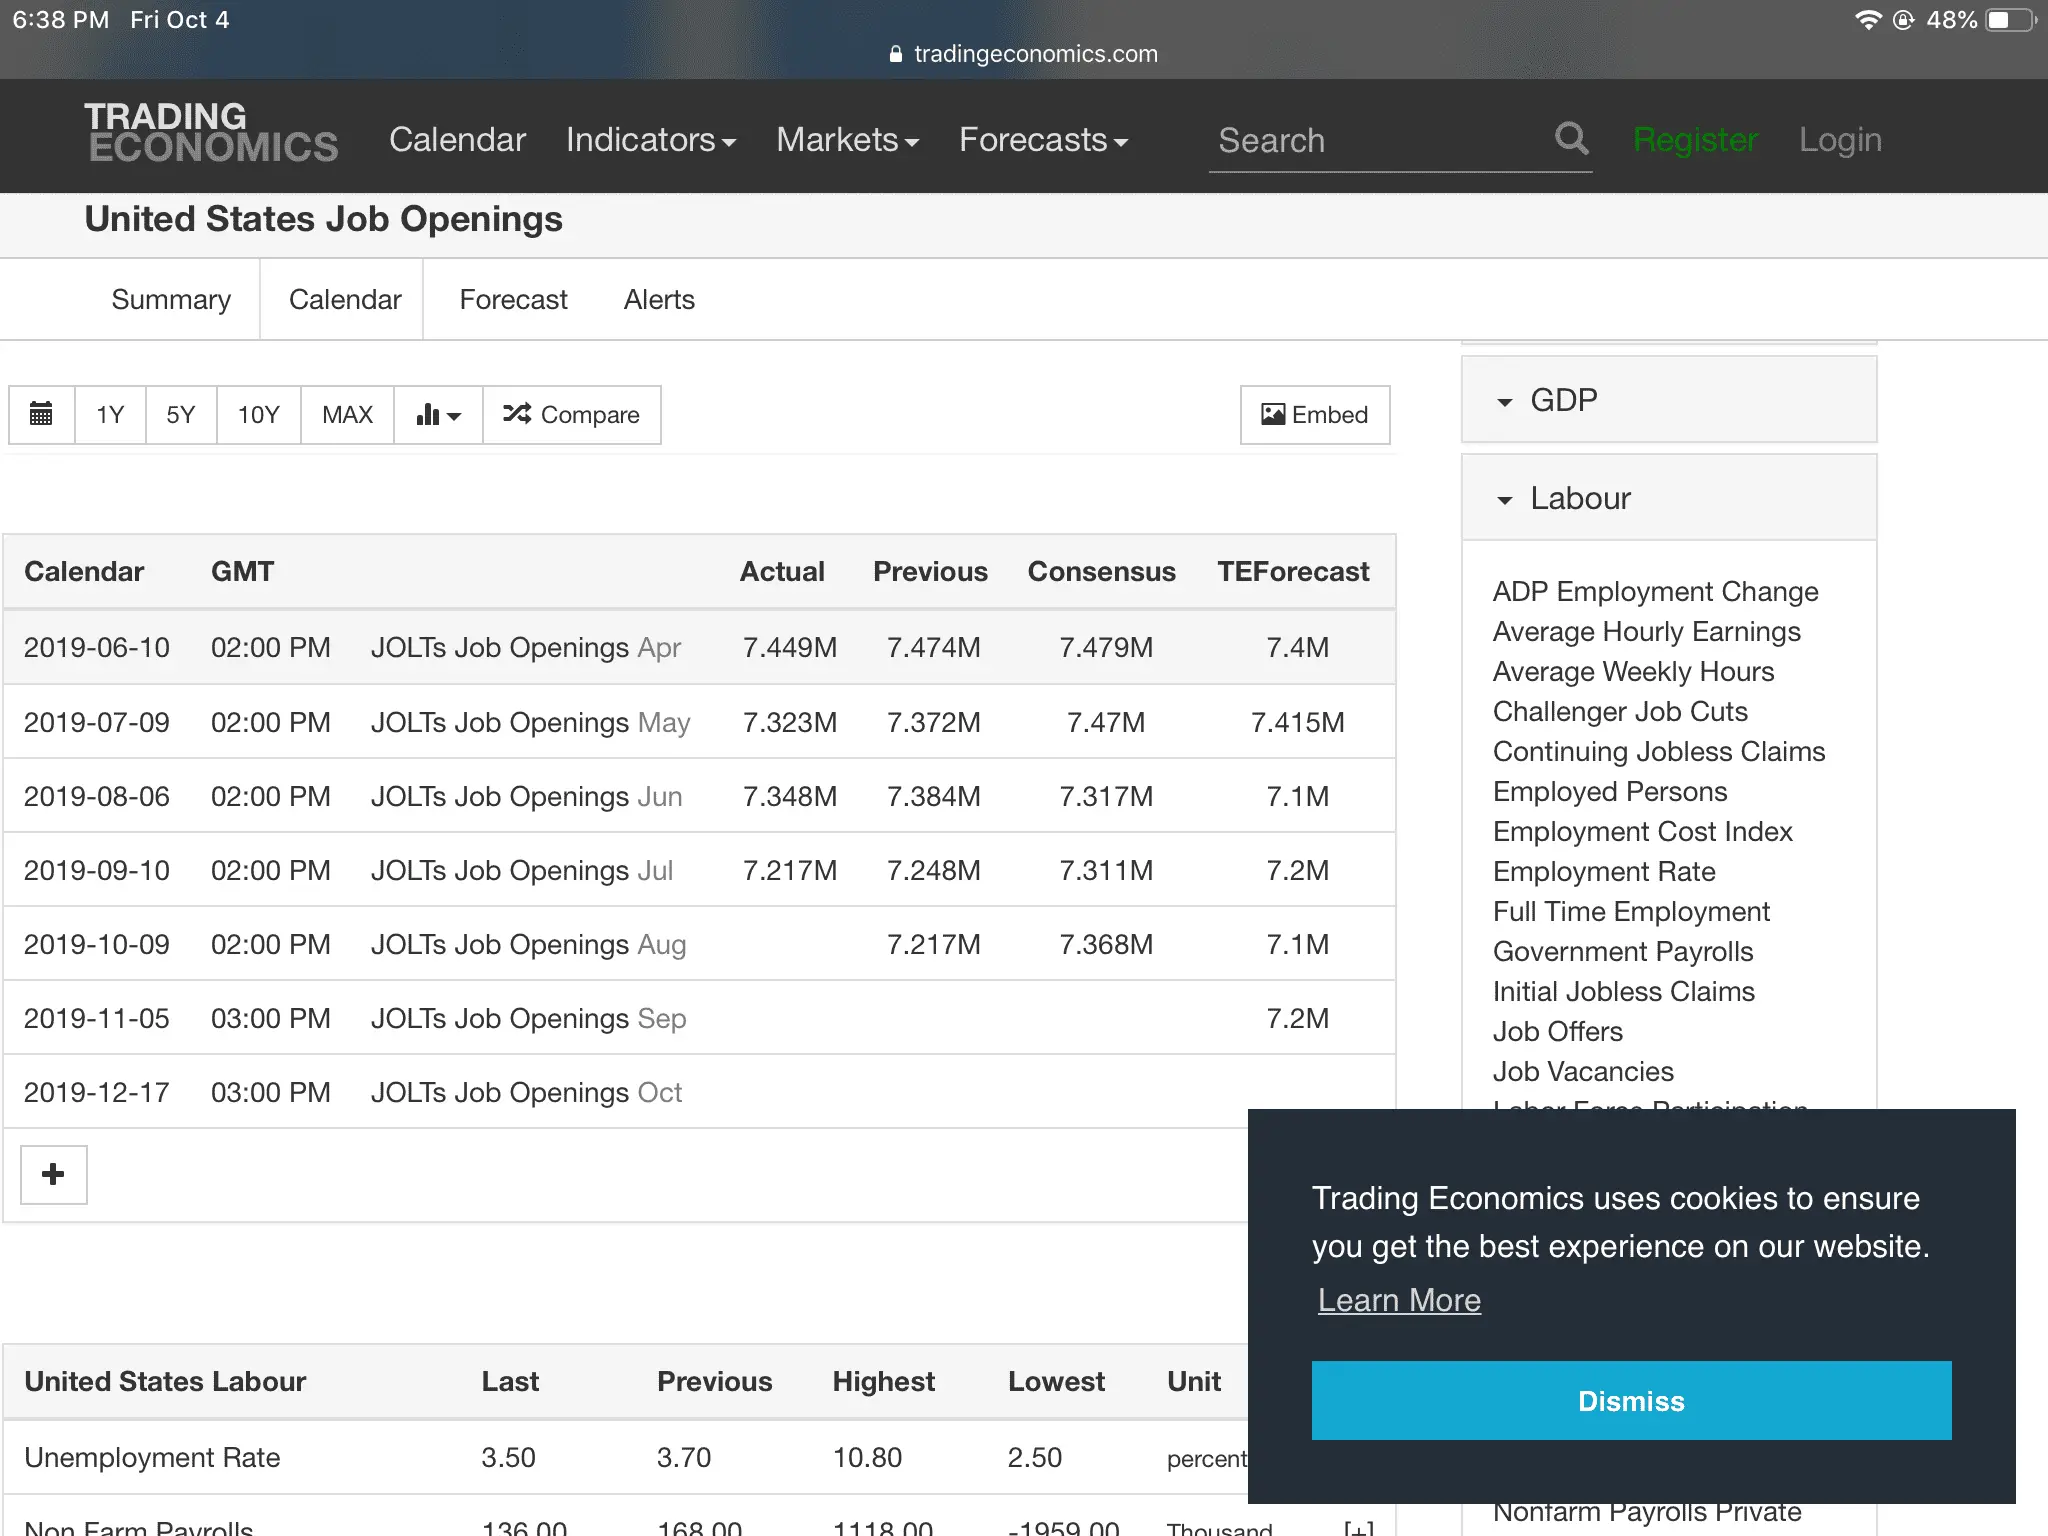This screenshot has width=2048, height=1536.
Task: Open the Challenger Job Cuts link
Action: (x=1620, y=712)
